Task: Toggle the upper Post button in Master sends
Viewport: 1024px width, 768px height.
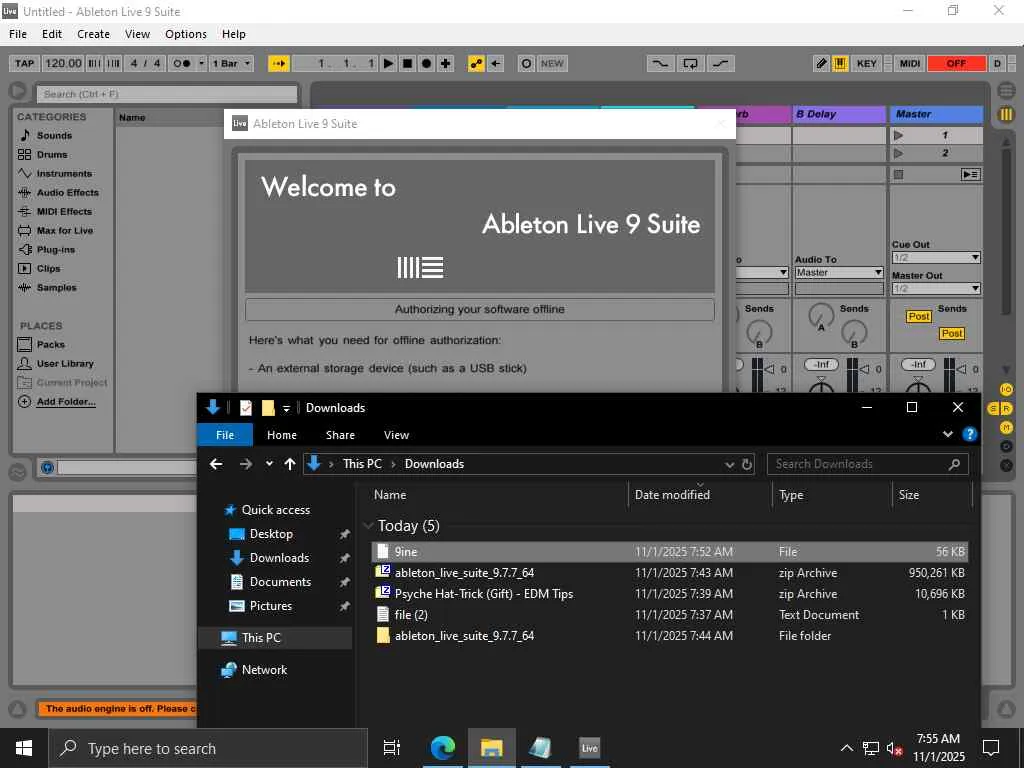Action: click(918, 317)
